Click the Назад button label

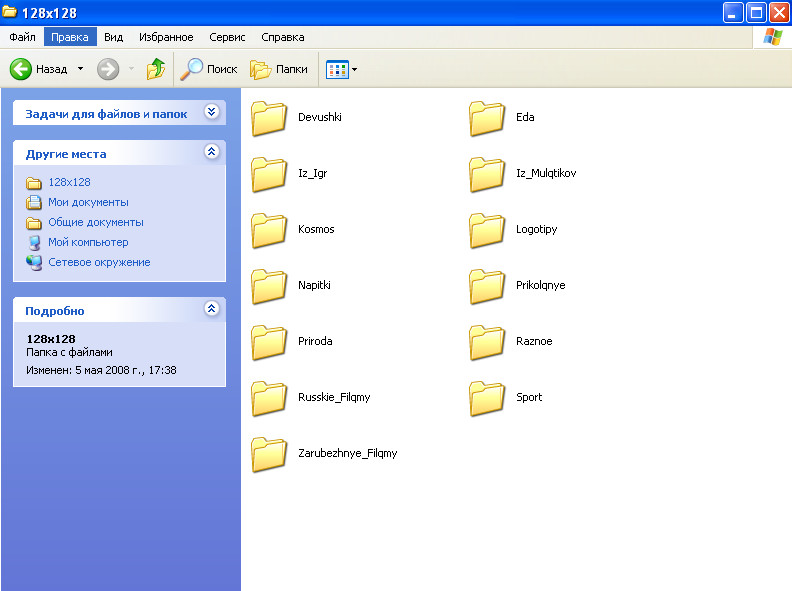pyautogui.click(x=52, y=69)
